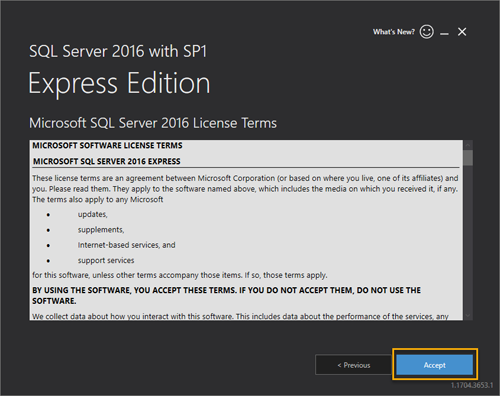Click the smiley feedback icon

[x=427, y=32]
